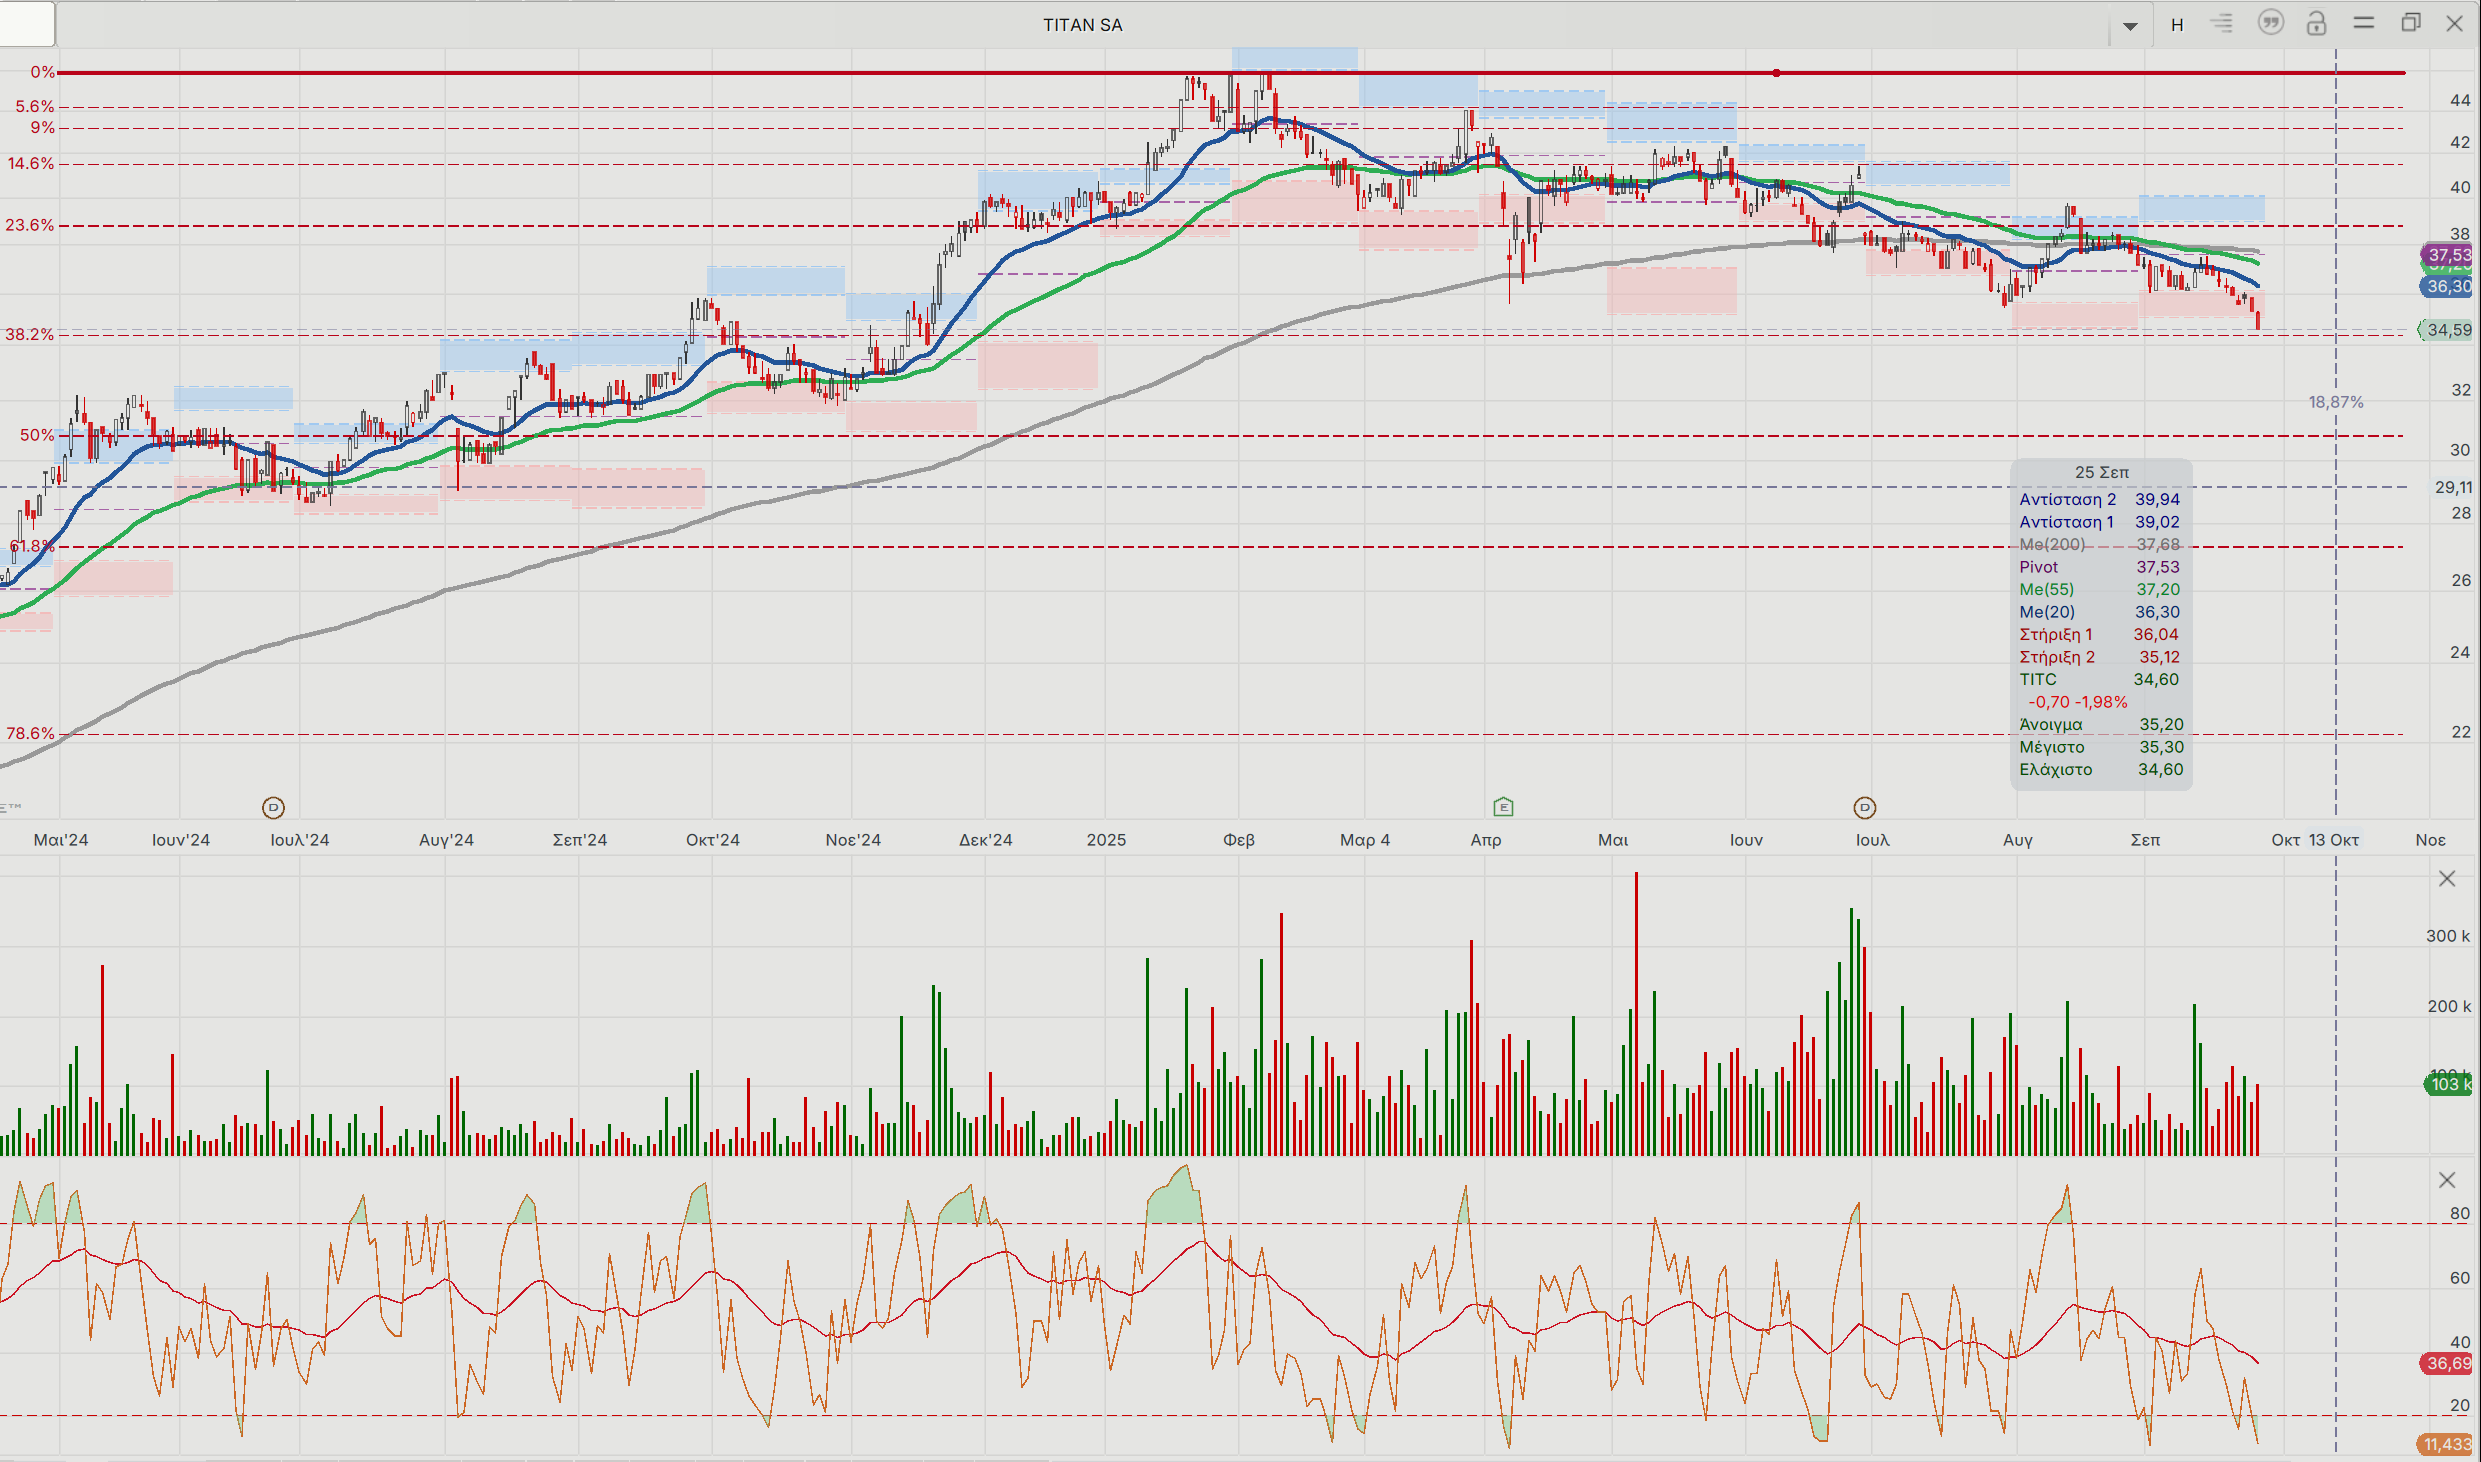Click the quotation marks comment icon
Viewport: 2481px width, 1462px height.
coord(2271,23)
